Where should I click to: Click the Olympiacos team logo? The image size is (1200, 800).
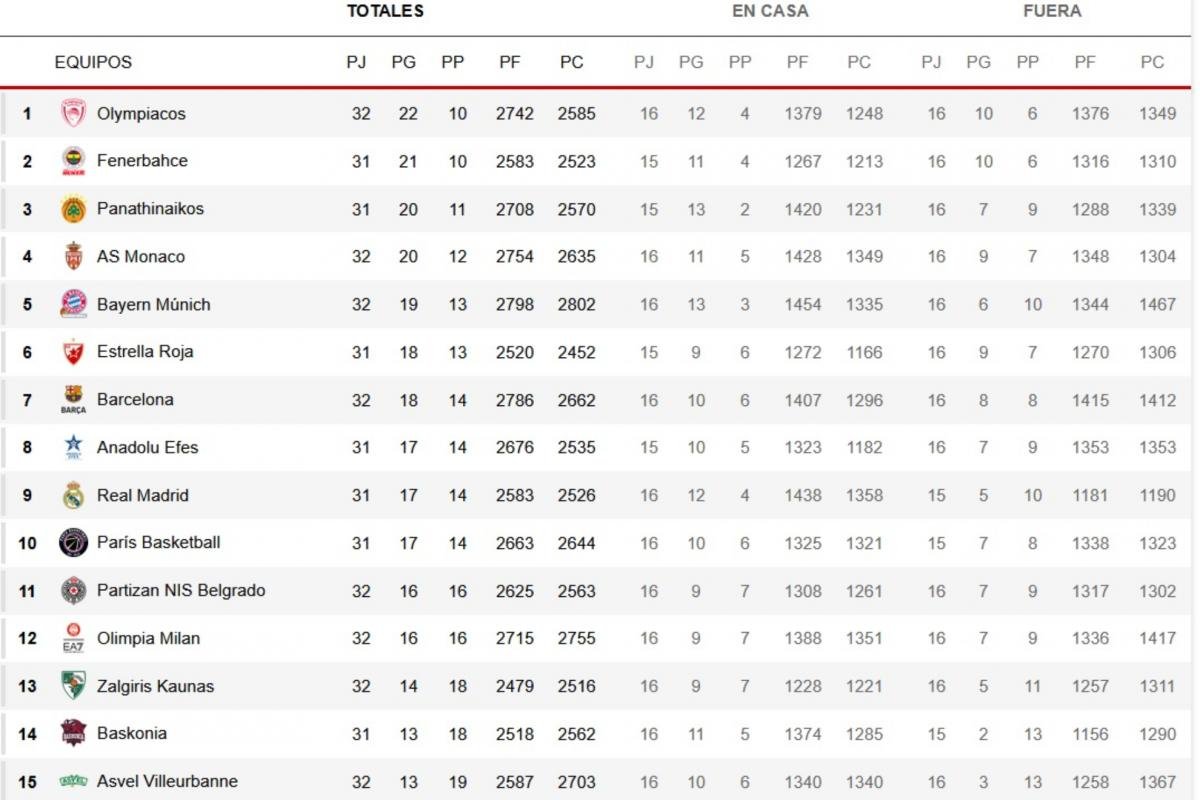73,113
